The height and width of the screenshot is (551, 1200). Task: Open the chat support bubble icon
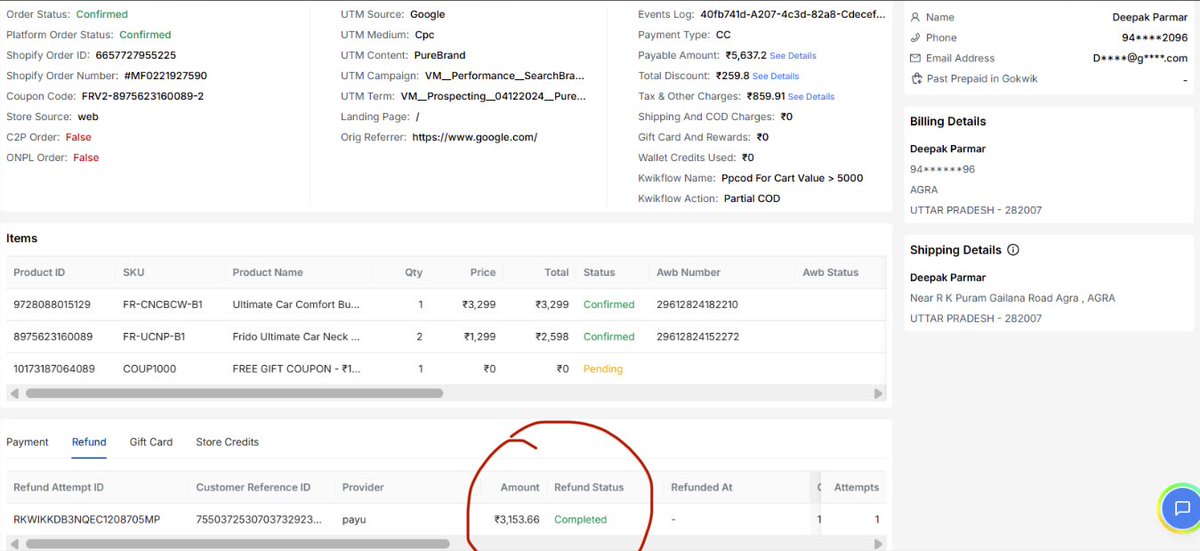[x=1181, y=508]
